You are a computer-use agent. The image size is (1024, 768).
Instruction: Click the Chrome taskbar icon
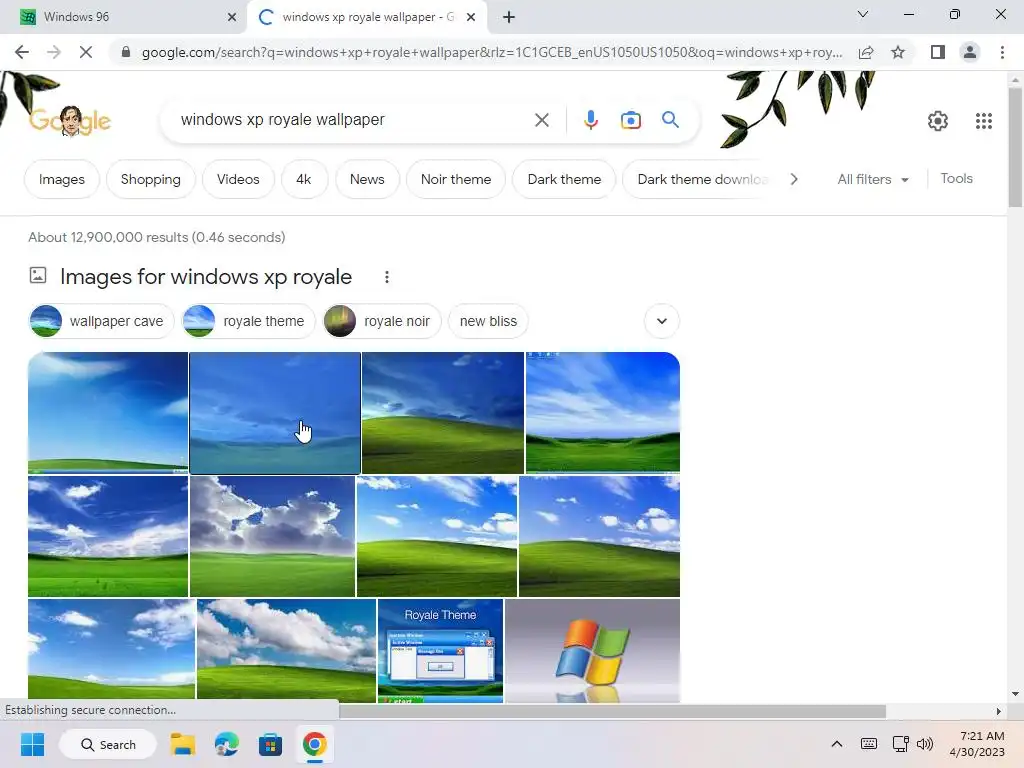pyautogui.click(x=314, y=744)
